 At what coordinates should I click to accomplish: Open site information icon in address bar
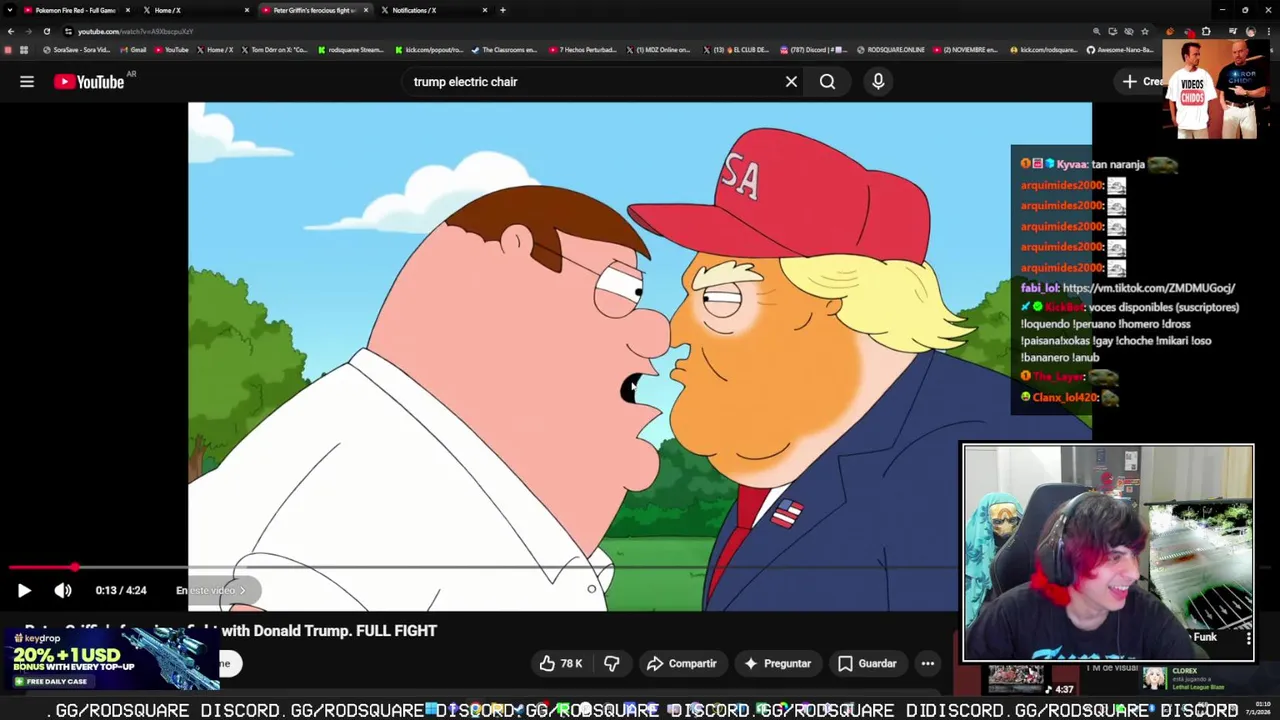click(x=68, y=31)
